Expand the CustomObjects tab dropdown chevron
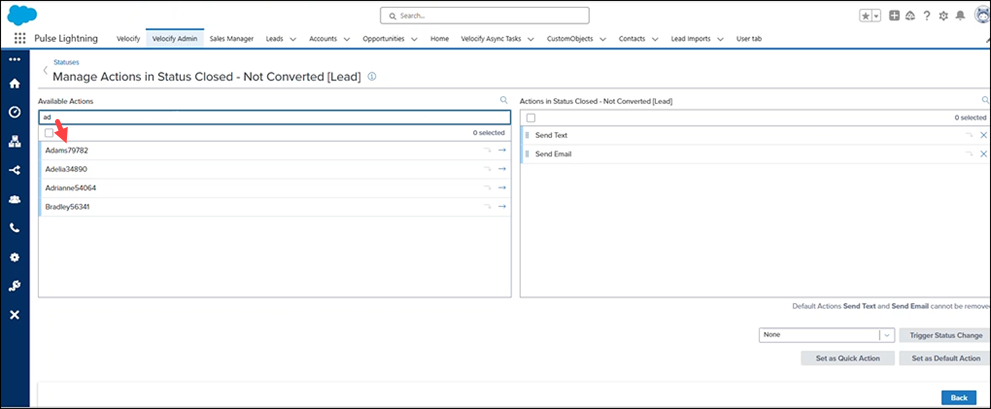The height and width of the screenshot is (409, 991). click(602, 39)
